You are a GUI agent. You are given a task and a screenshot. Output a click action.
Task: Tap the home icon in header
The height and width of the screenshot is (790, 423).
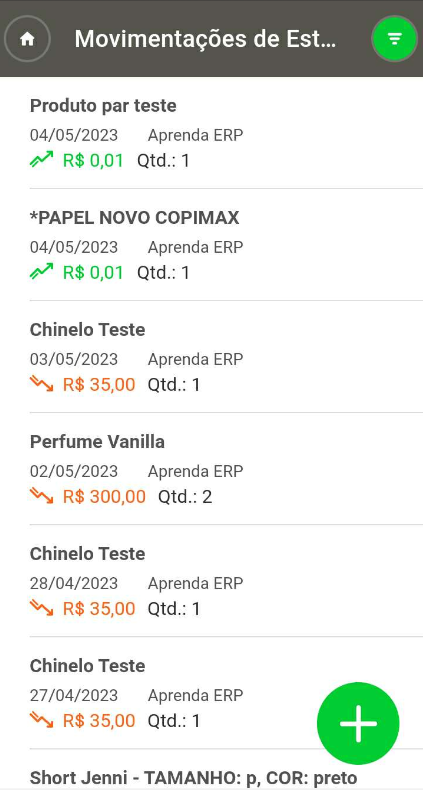pos(27,39)
